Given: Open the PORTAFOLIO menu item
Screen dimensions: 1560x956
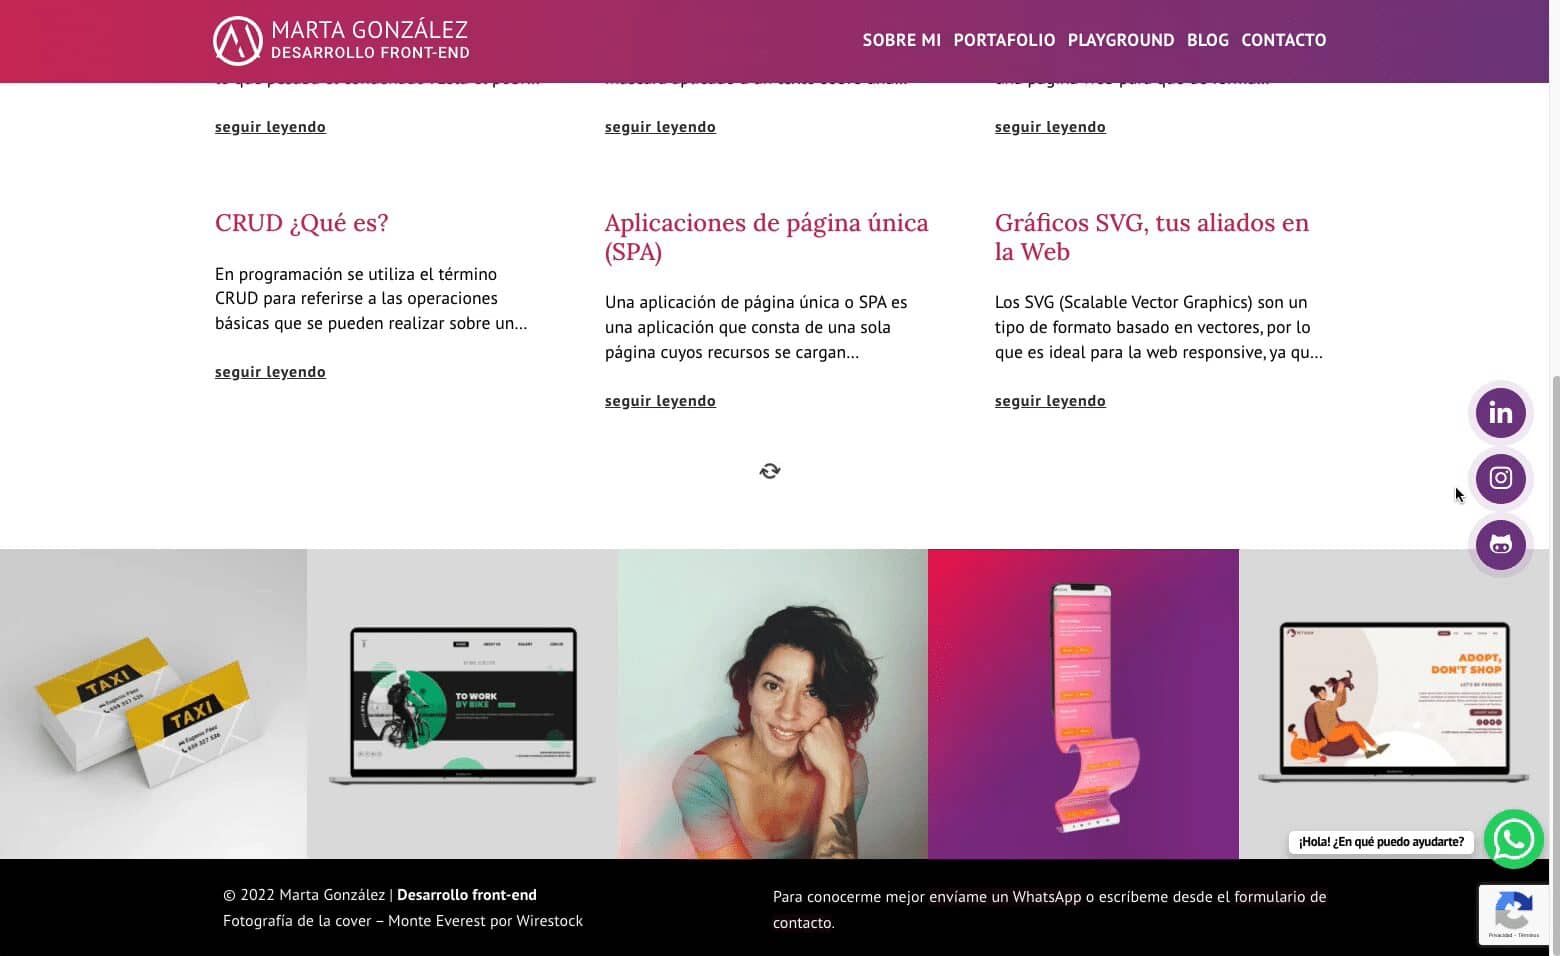Looking at the screenshot, I should (1004, 40).
